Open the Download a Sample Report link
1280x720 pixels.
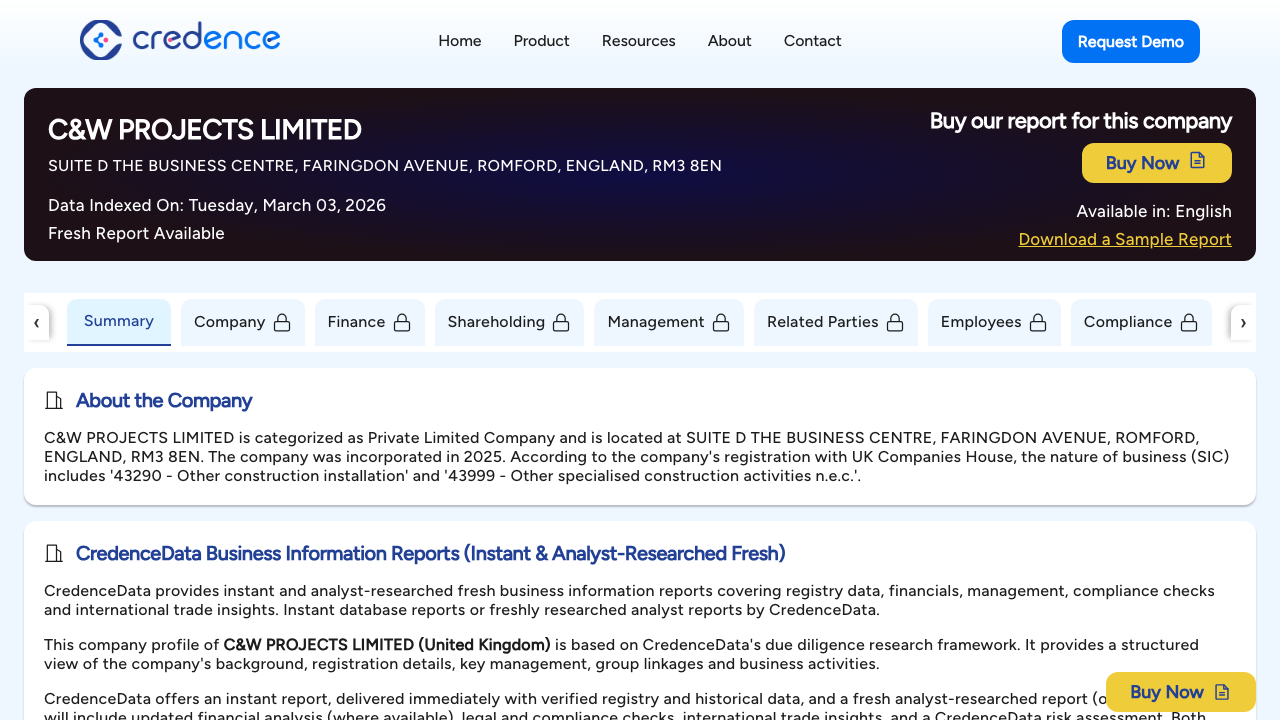click(1124, 239)
